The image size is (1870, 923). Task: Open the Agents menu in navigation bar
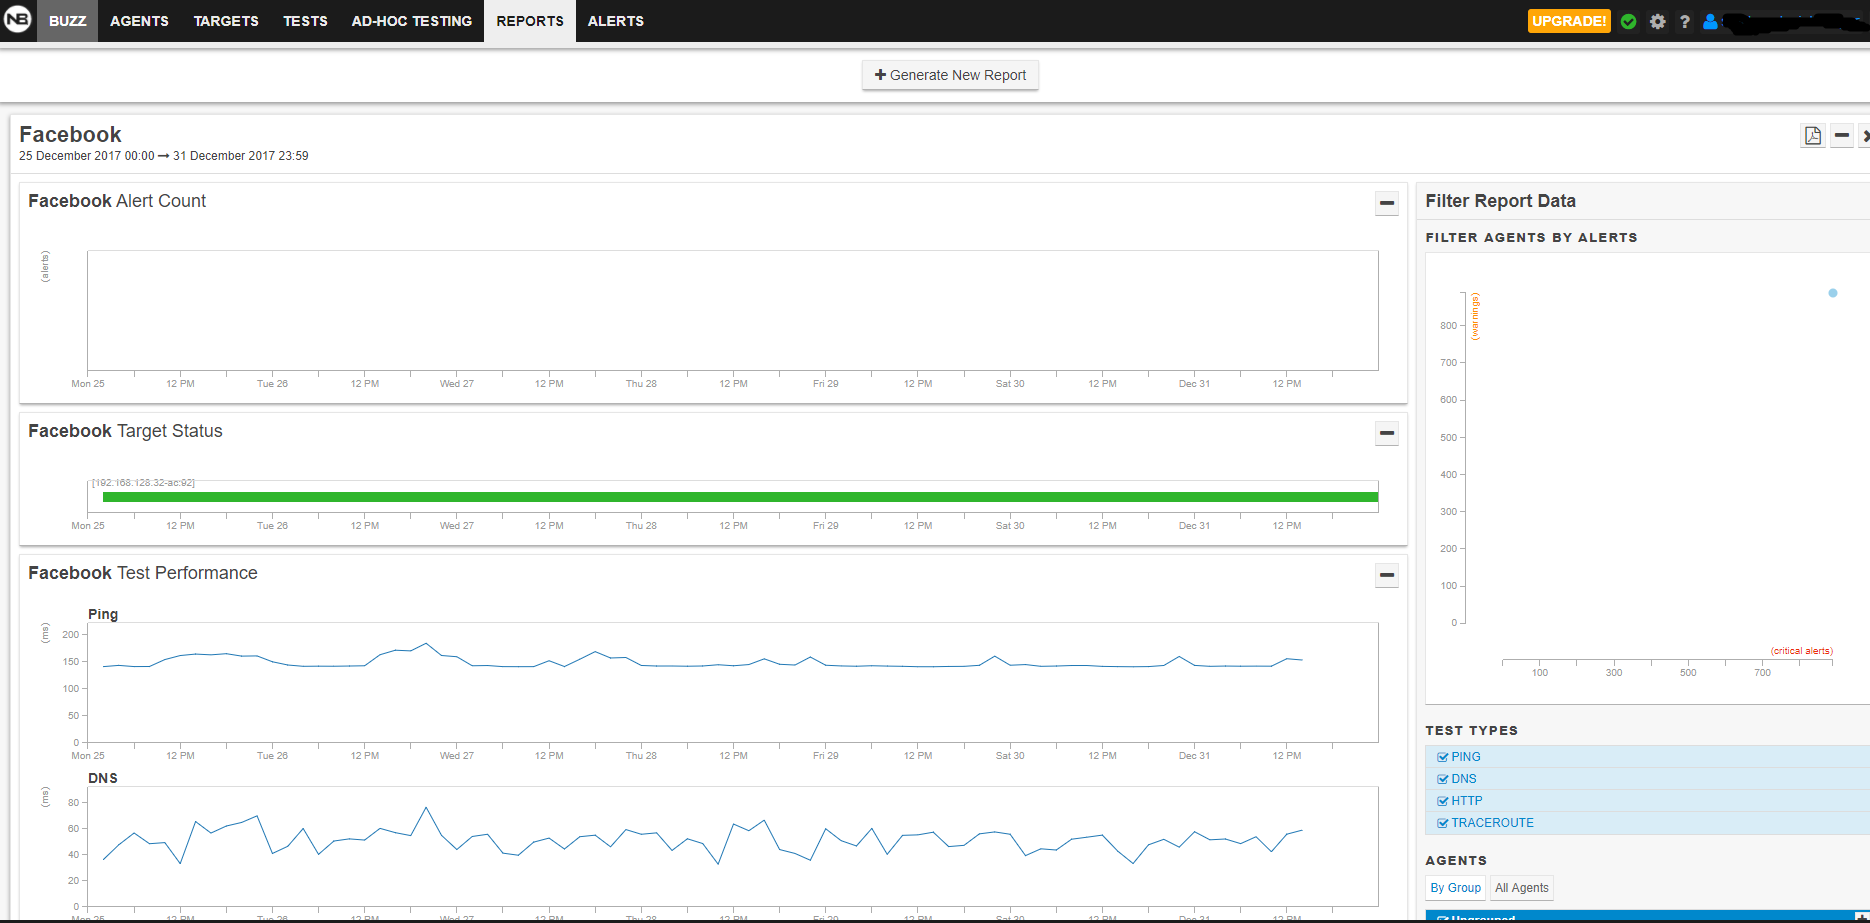click(x=139, y=21)
